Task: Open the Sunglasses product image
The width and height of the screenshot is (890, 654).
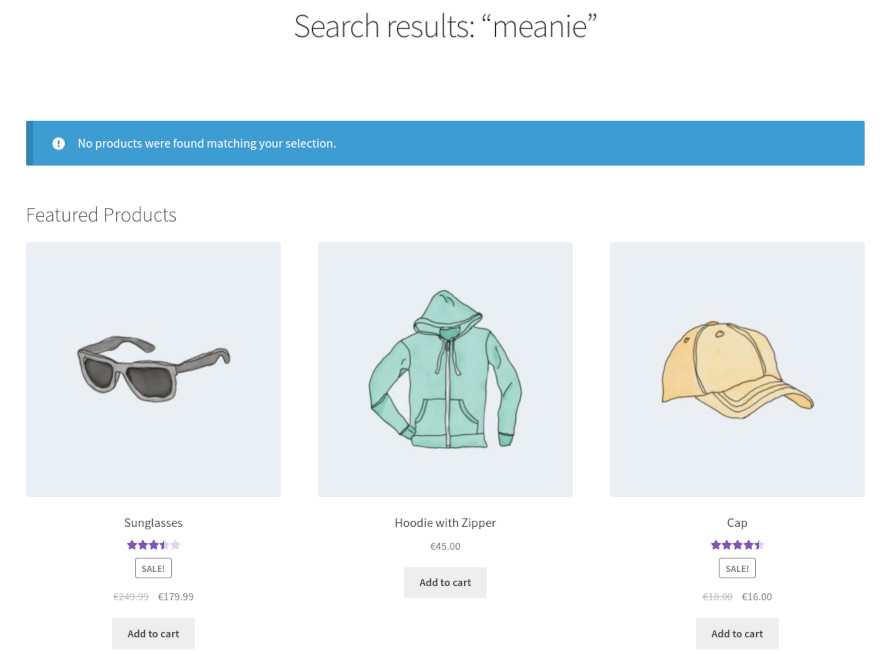Action: (153, 370)
